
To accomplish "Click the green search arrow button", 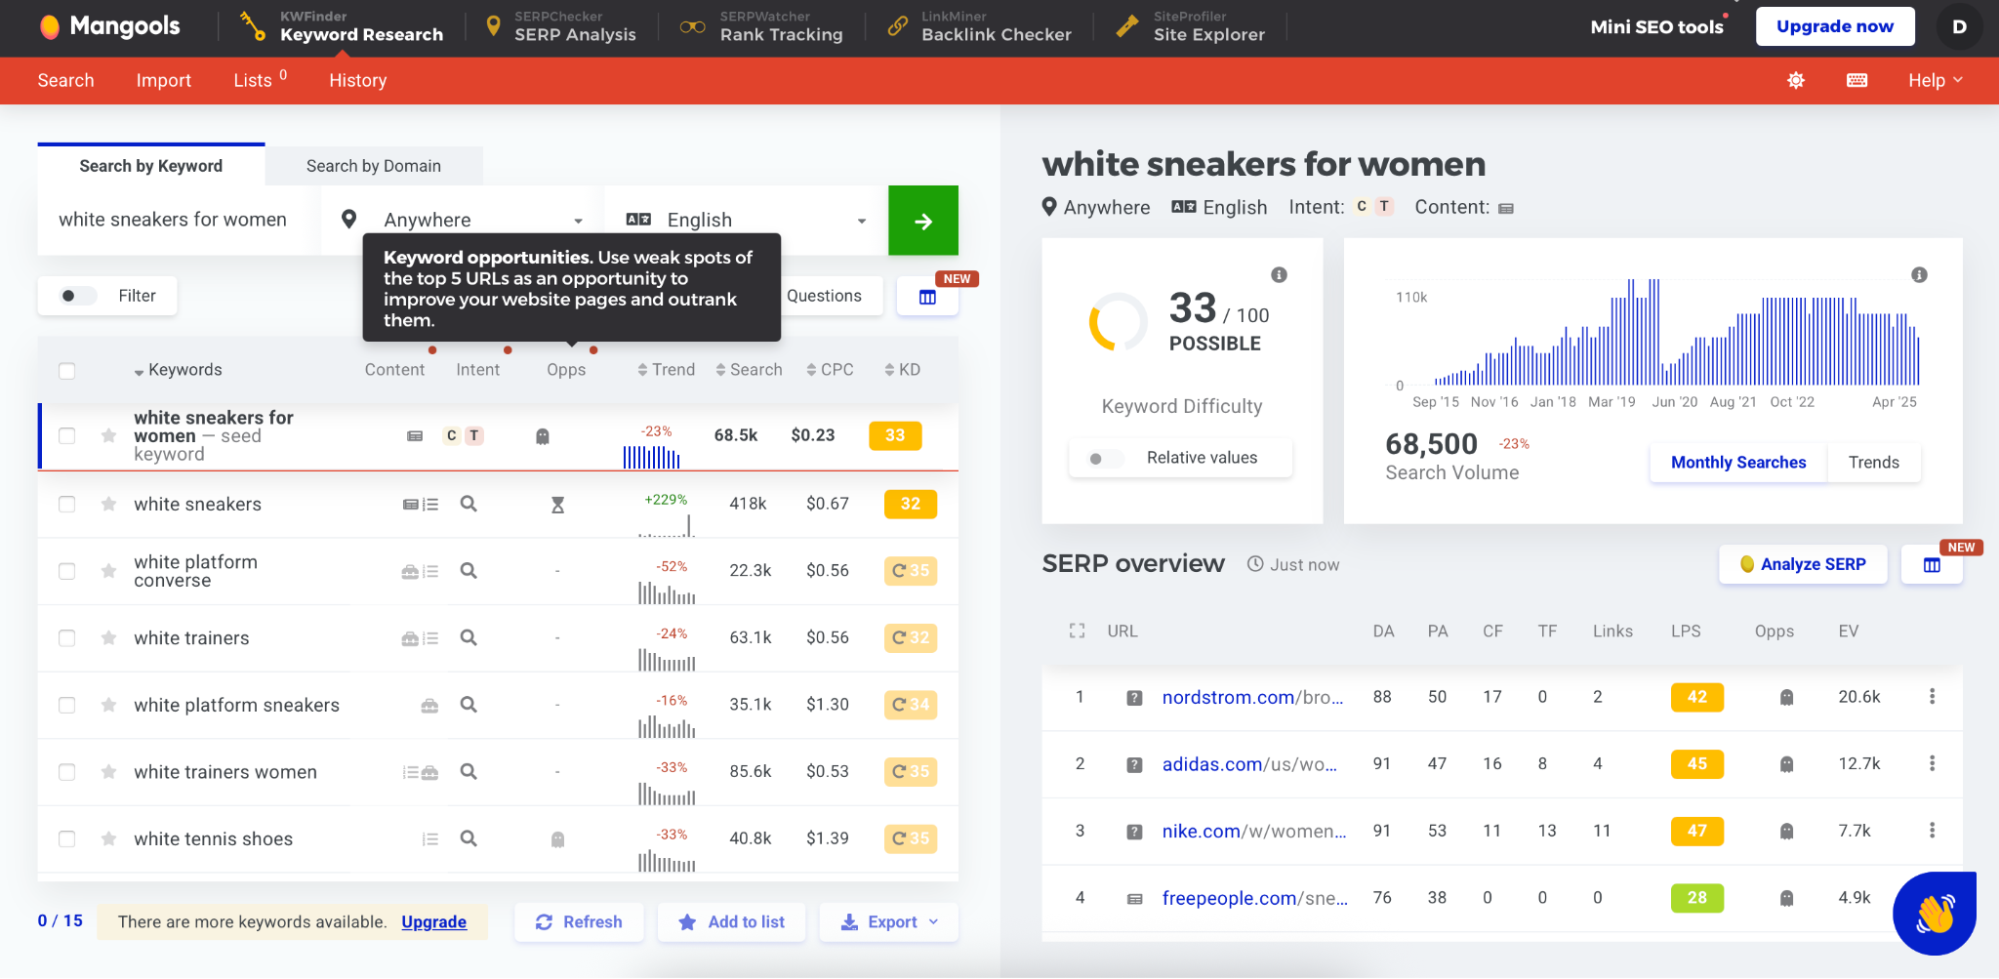I will pos(922,220).
